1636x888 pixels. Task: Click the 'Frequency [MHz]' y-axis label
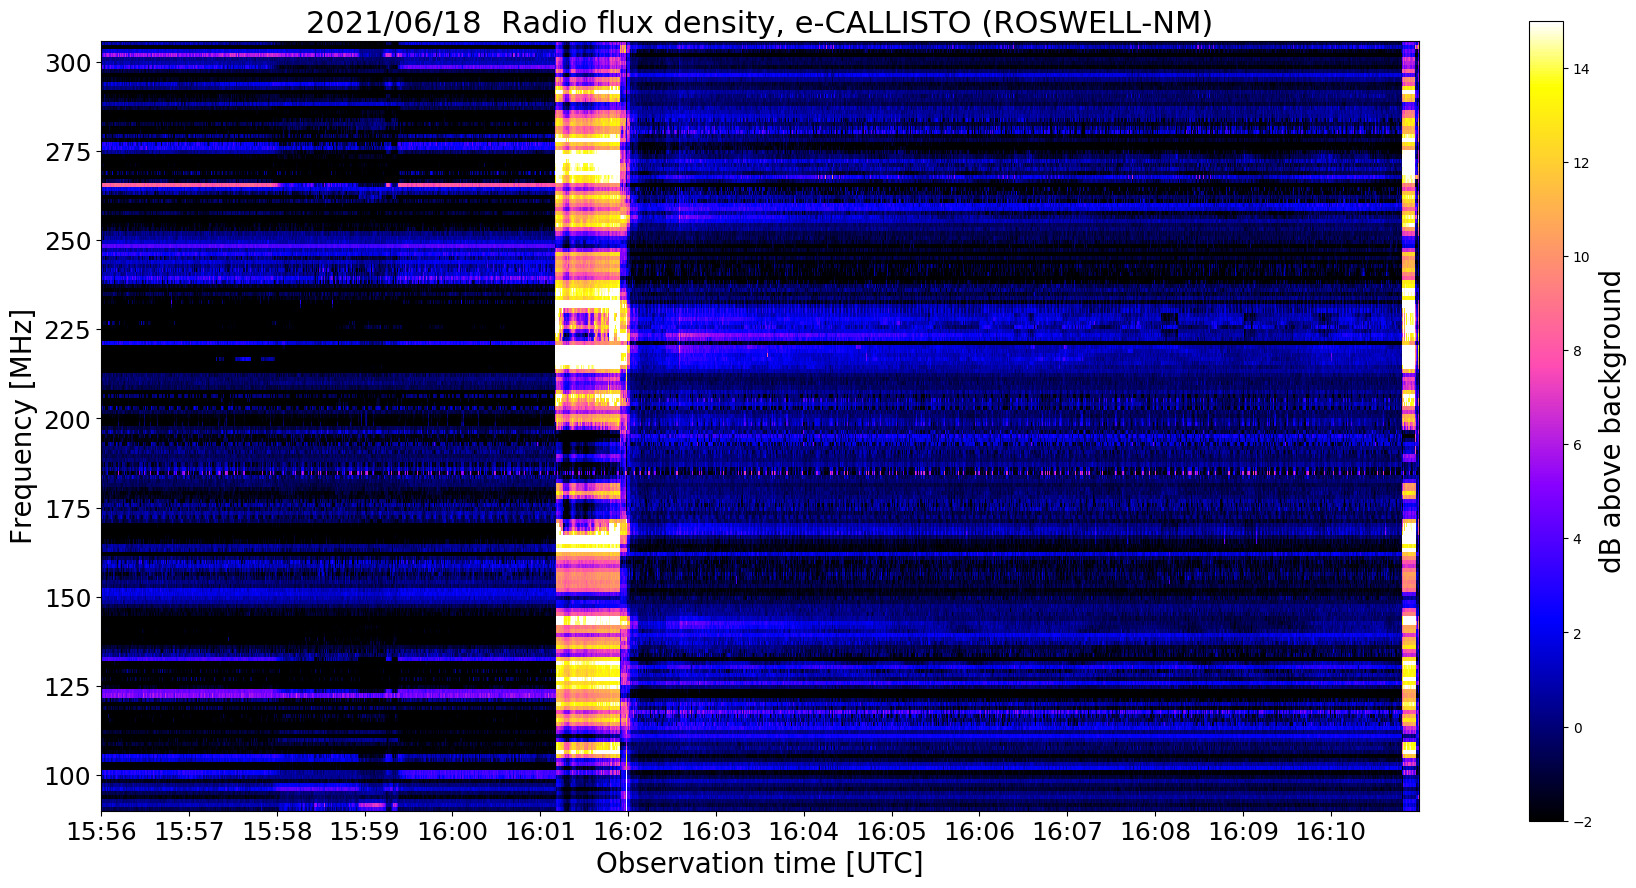22,426
